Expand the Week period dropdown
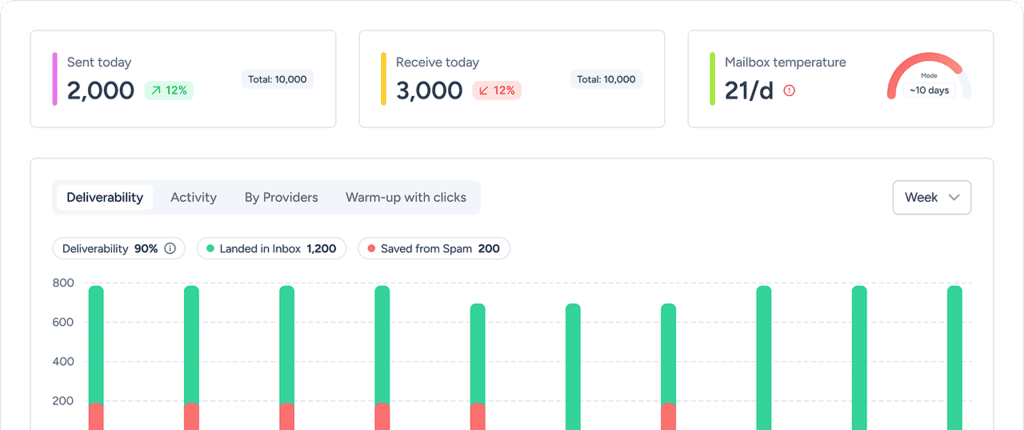Screen dimensions: 1024x430 coord(932,197)
